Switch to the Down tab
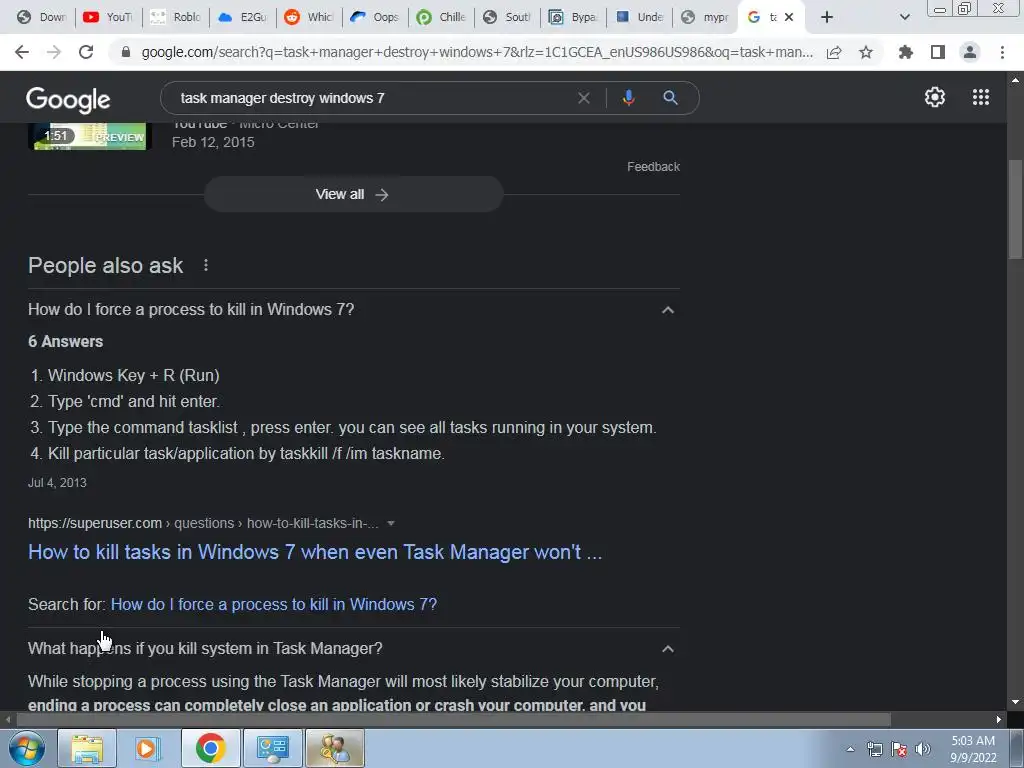1024x768 pixels. pos(42,17)
